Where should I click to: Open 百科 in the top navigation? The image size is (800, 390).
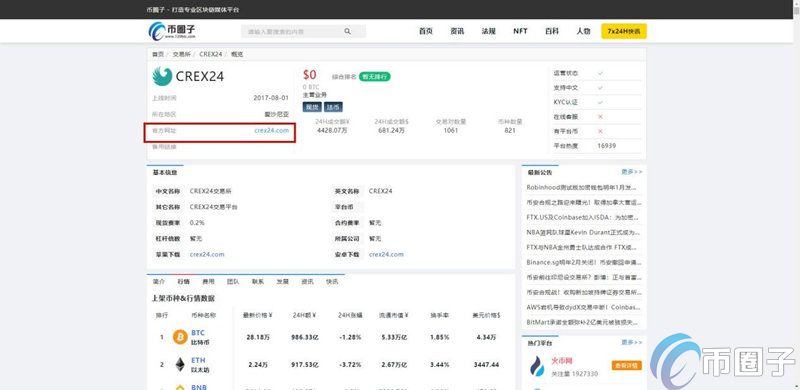(552, 31)
